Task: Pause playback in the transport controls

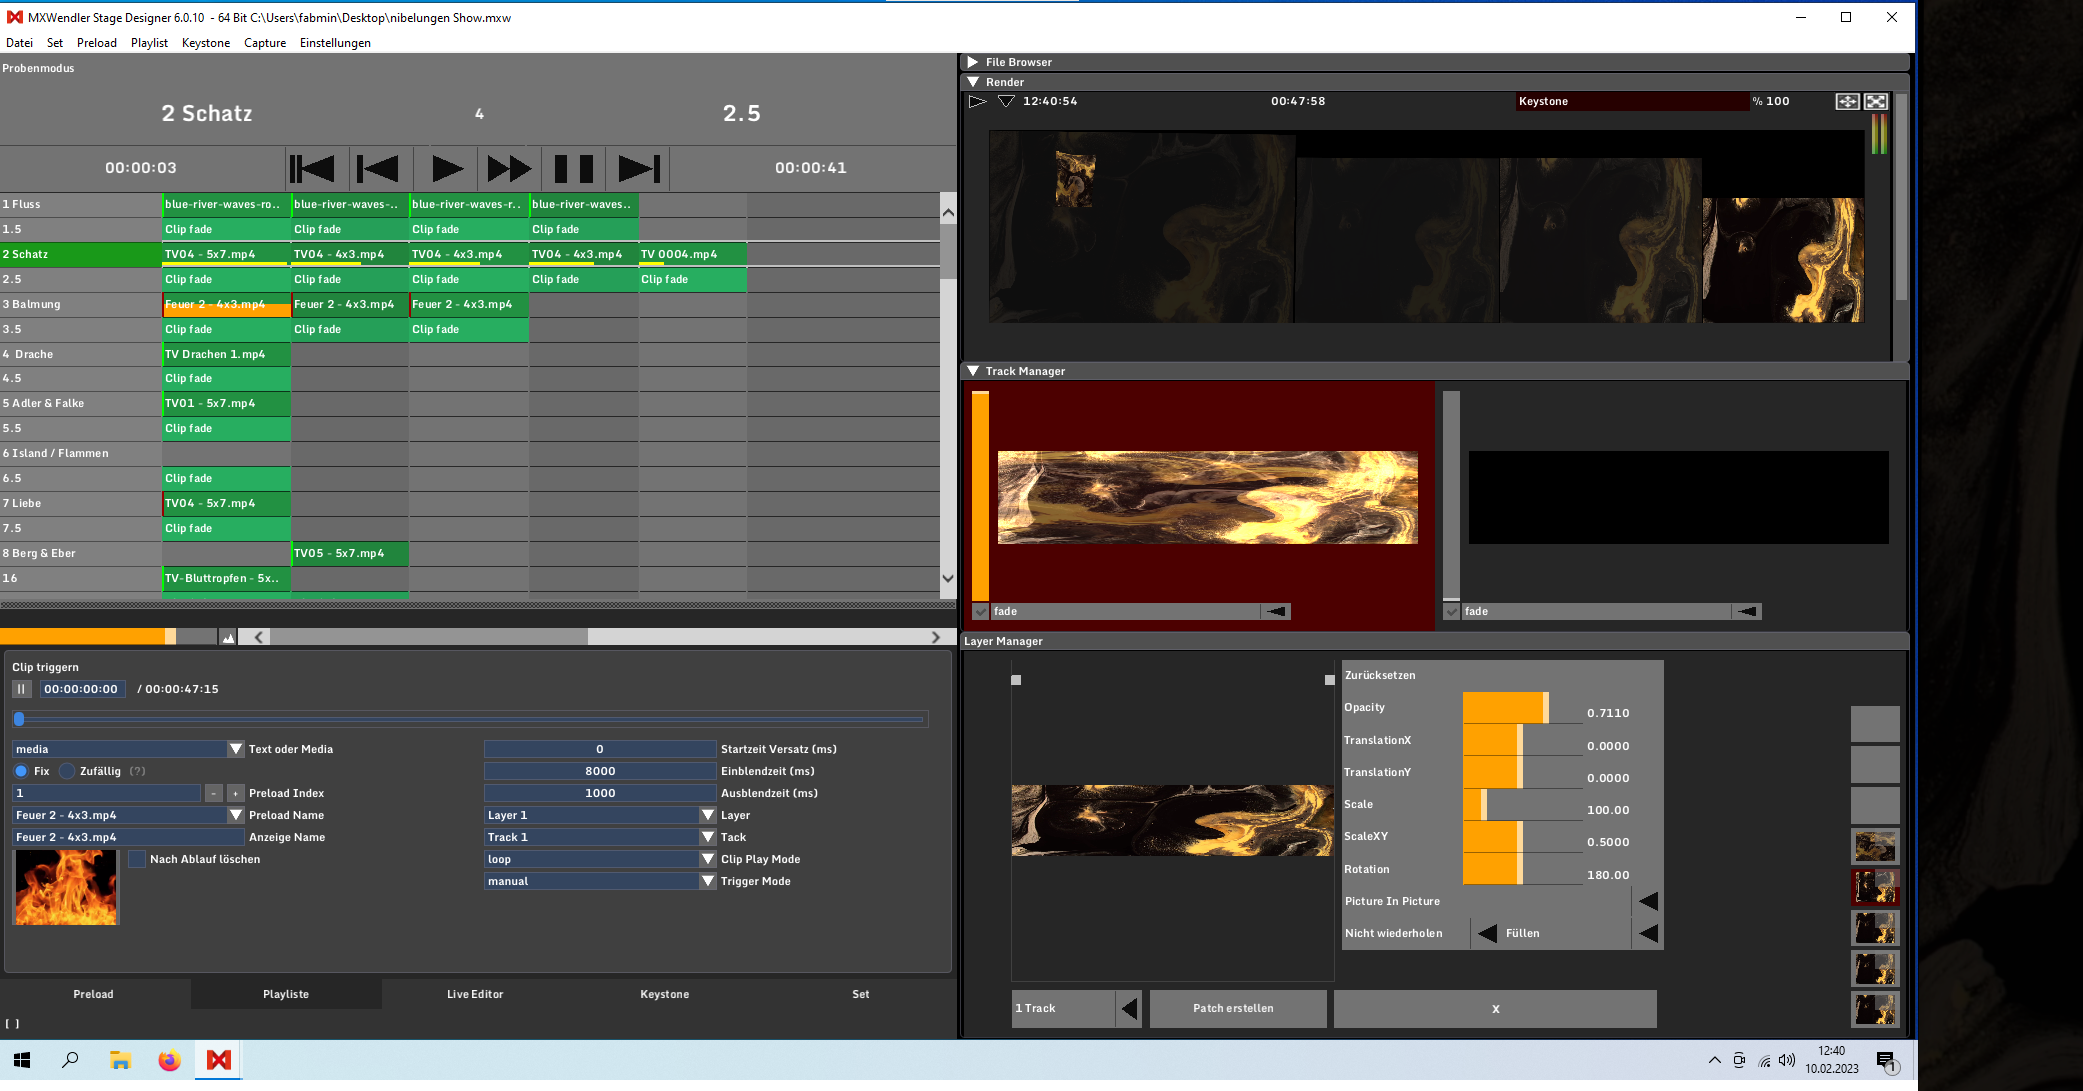Action: (x=572, y=168)
